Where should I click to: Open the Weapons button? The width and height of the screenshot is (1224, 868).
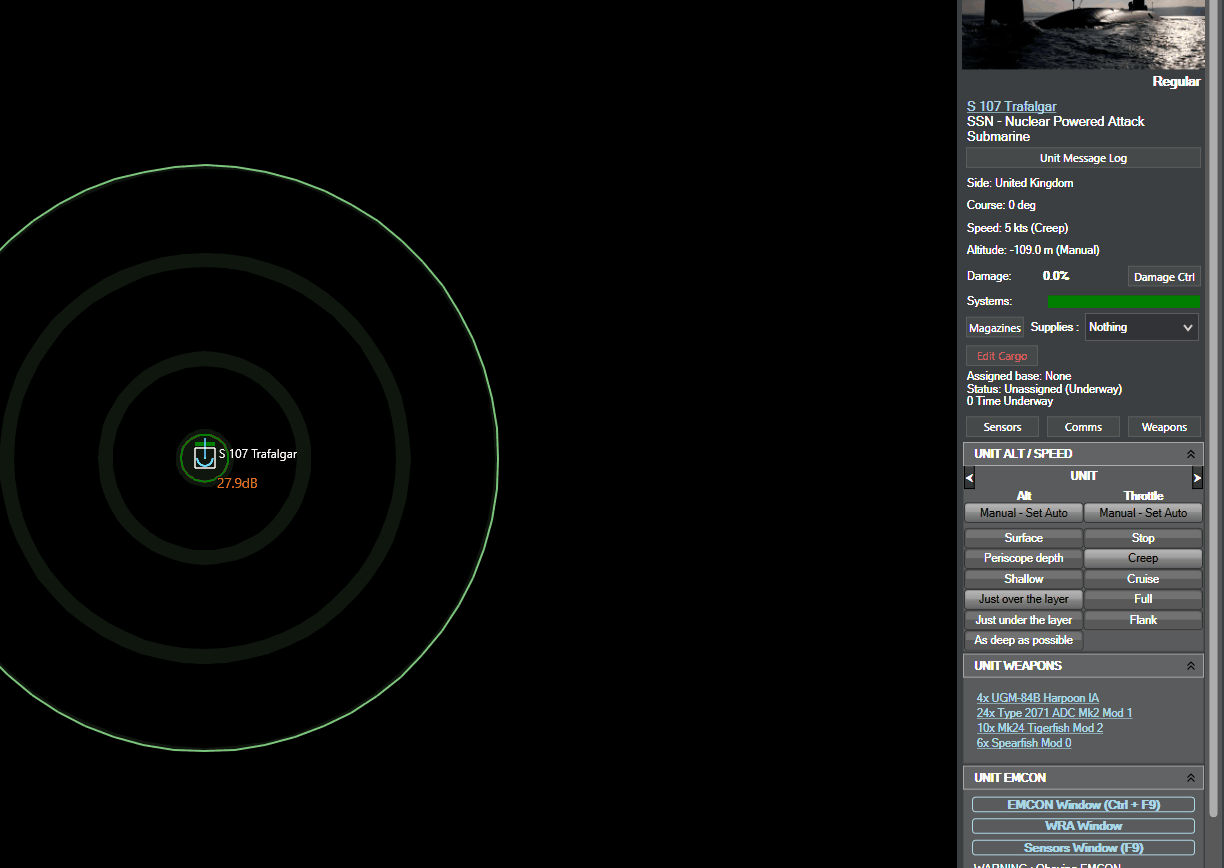pos(1164,427)
